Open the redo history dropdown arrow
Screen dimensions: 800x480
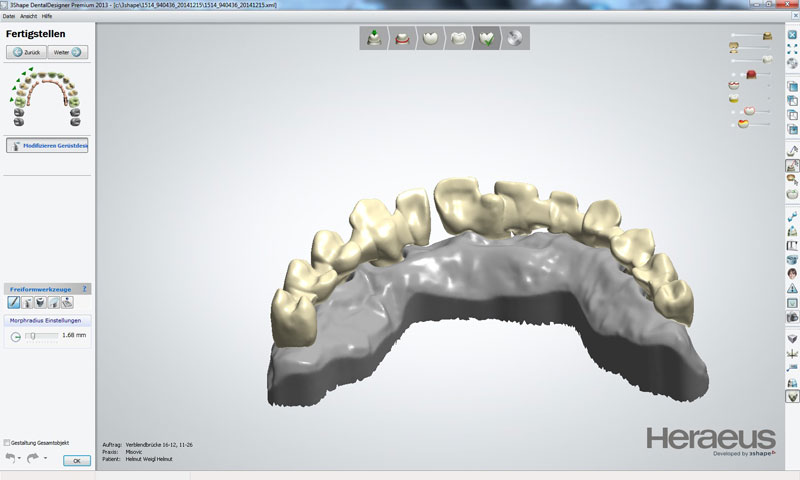(x=46, y=460)
